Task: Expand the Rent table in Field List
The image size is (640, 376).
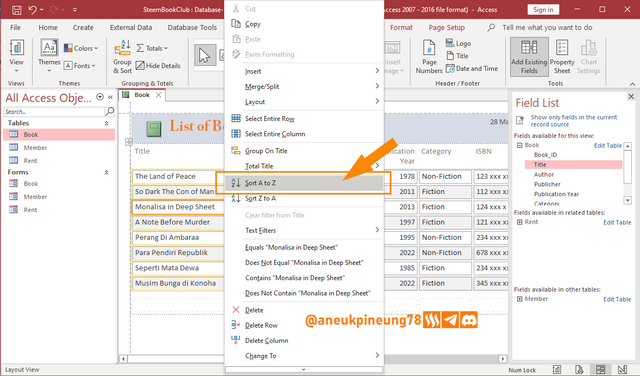Action: tap(520, 222)
